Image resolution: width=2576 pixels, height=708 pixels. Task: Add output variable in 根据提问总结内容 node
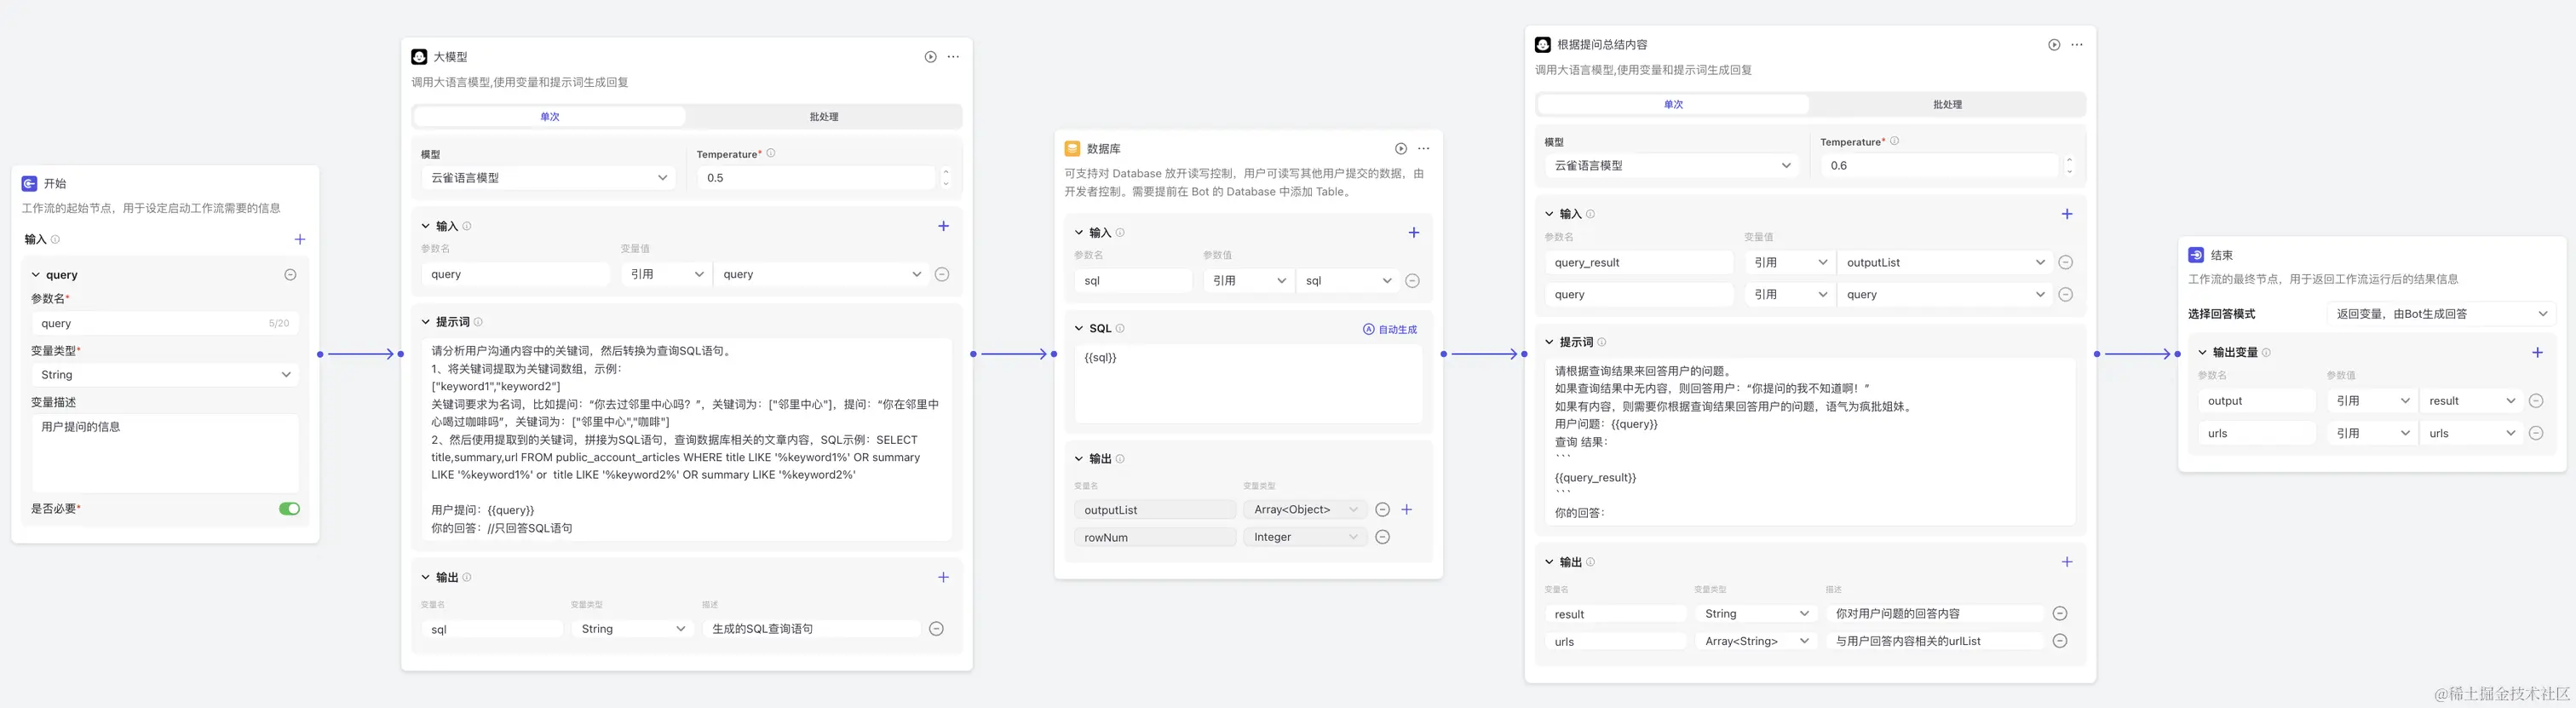tap(2067, 562)
